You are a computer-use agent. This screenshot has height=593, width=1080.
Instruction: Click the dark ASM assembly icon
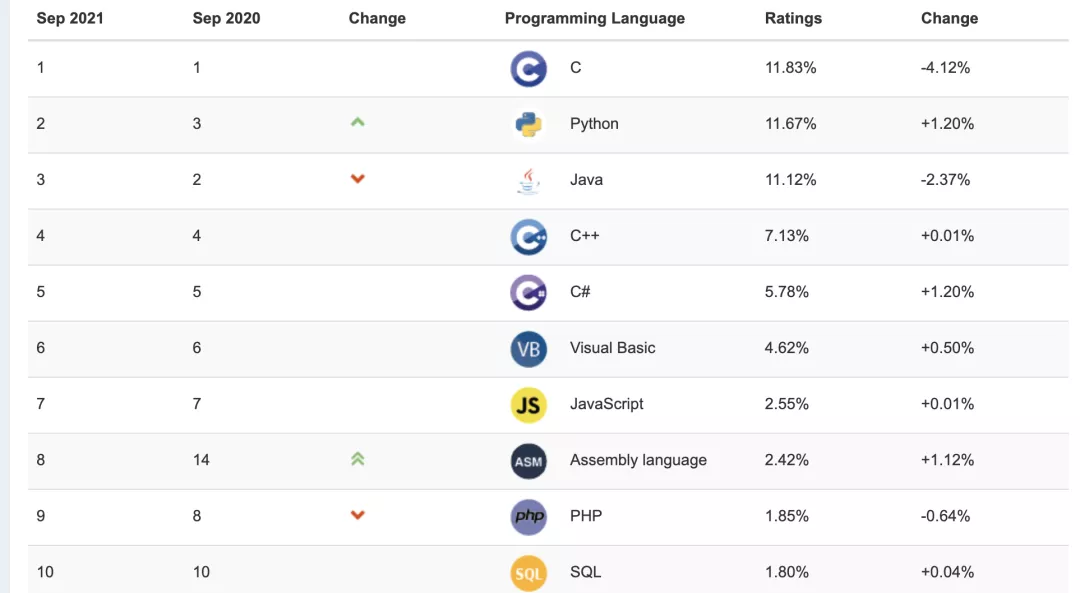click(x=528, y=461)
